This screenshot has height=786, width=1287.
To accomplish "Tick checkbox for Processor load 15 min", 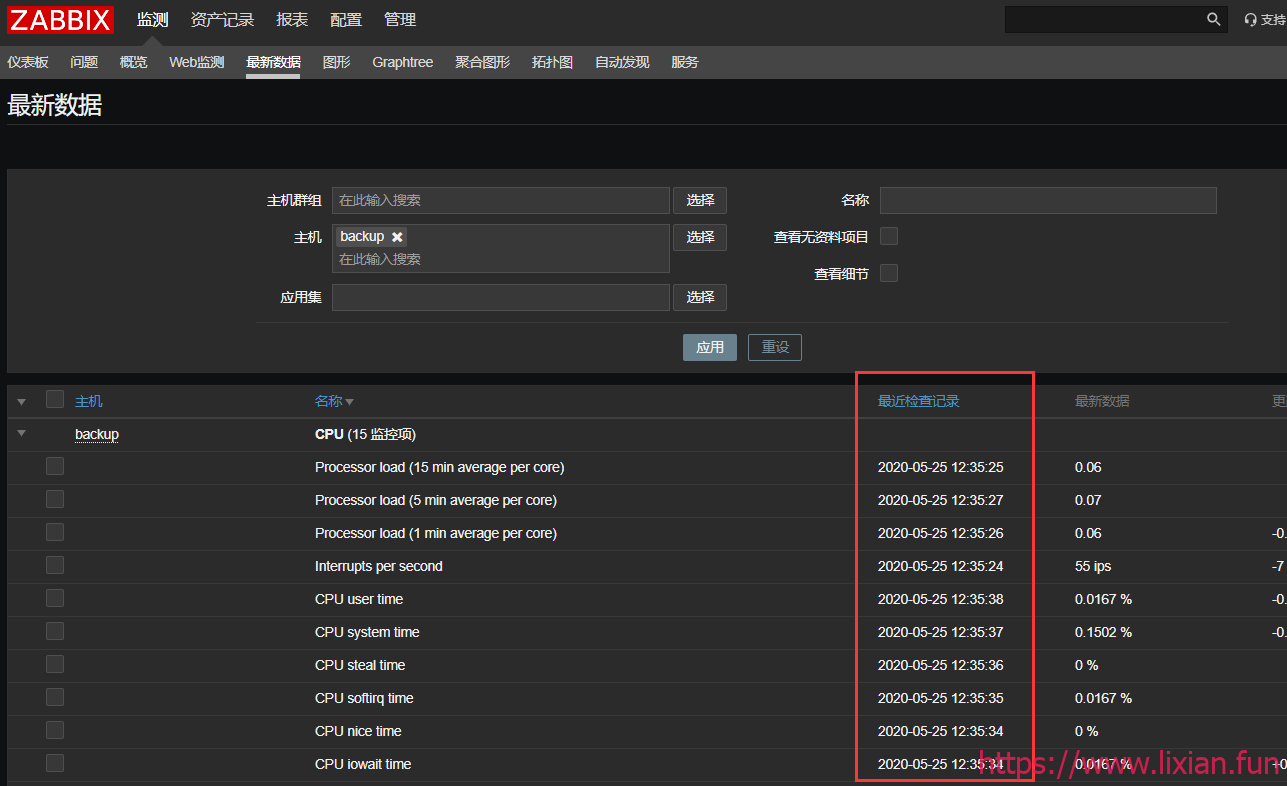I will (55, 466).
